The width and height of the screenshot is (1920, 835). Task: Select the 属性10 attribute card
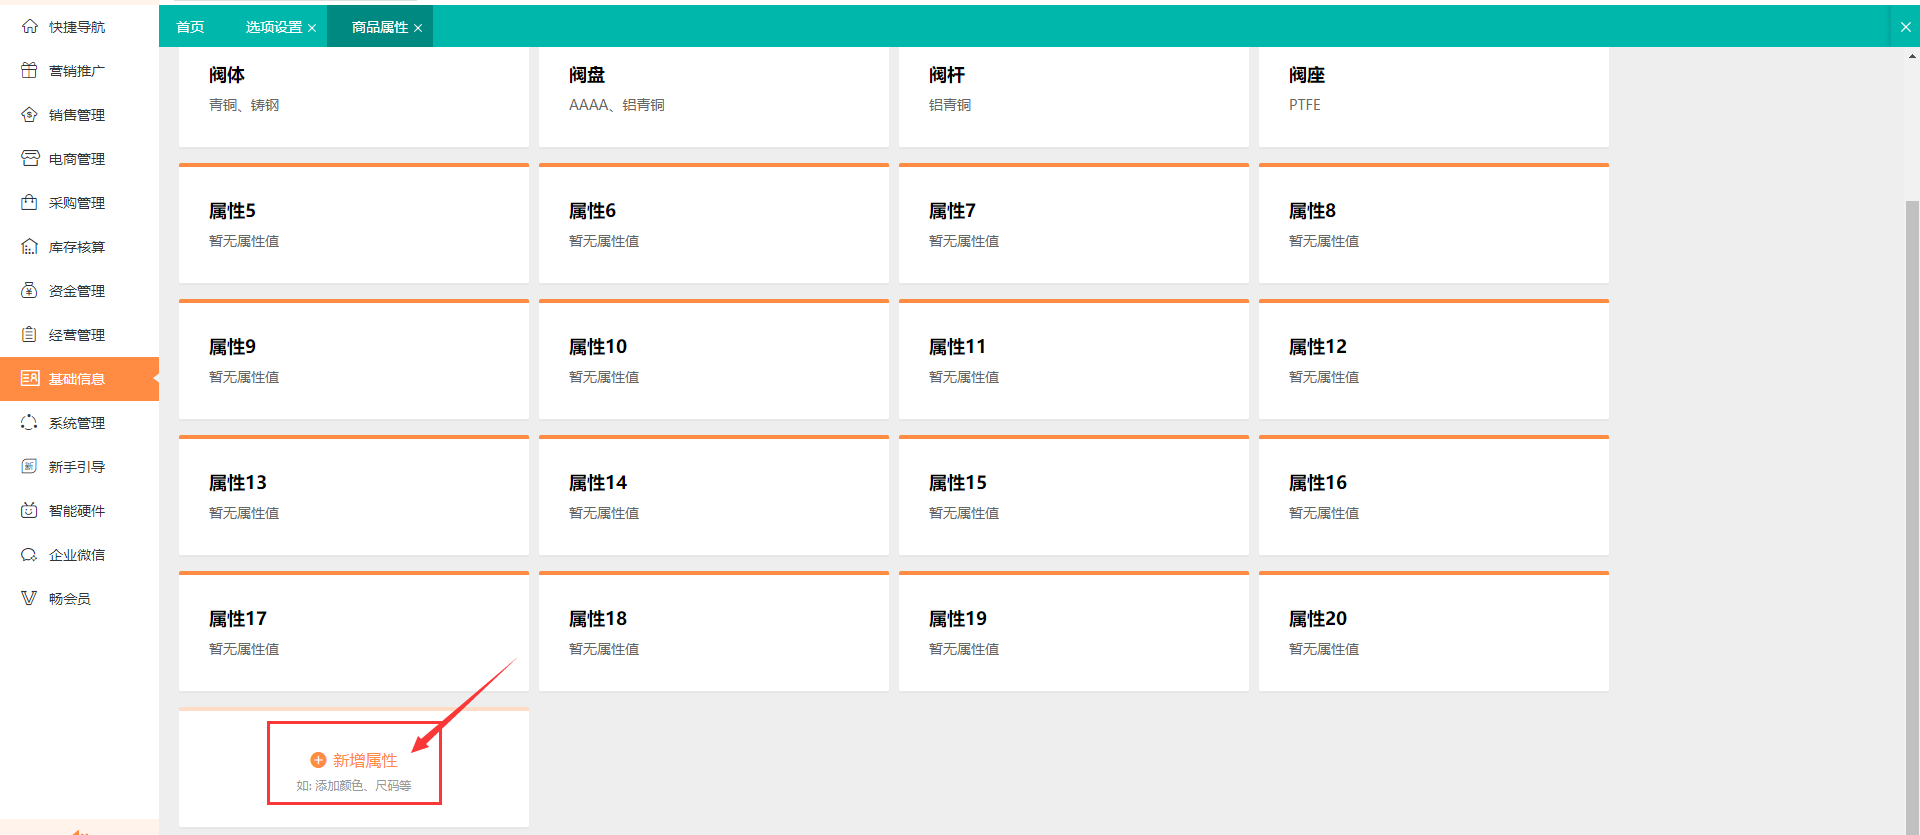click(712, 360)
